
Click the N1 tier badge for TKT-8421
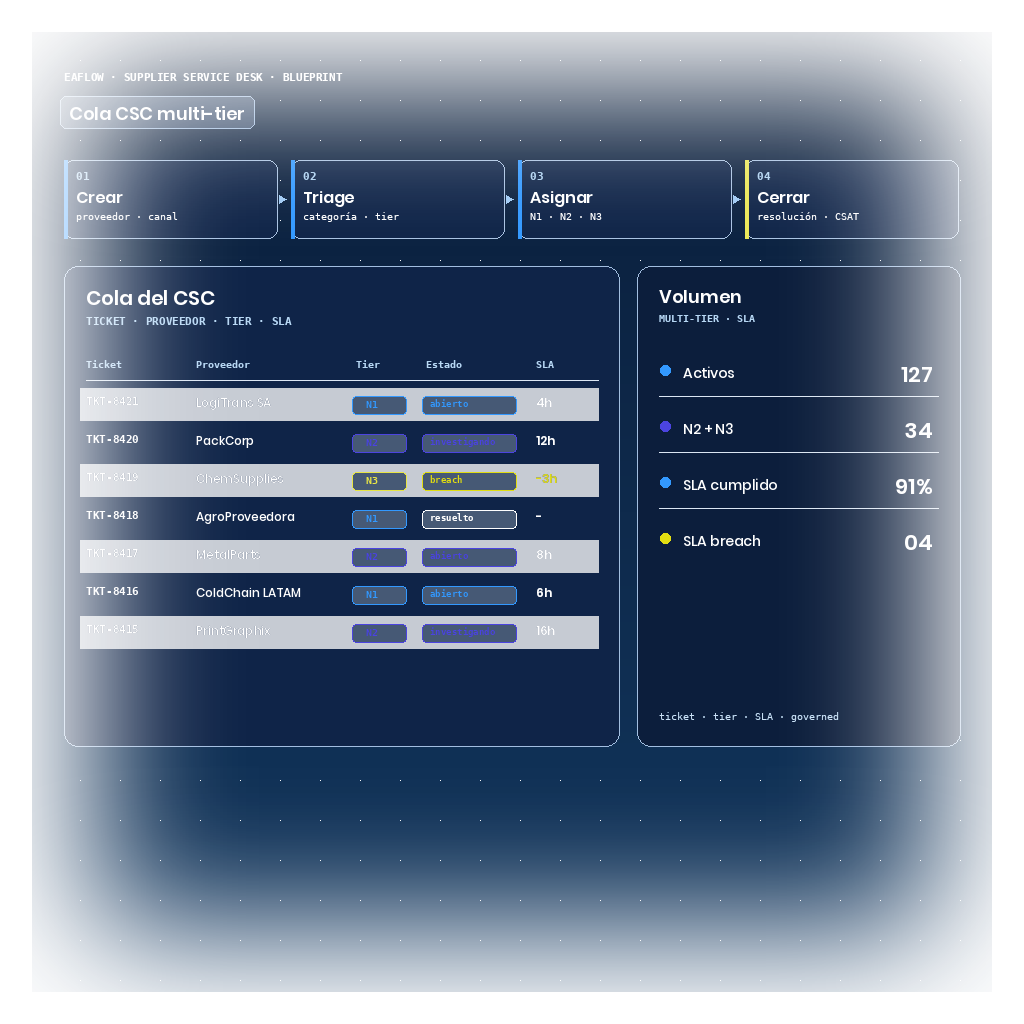pyautogui.click(x=379, y=405)
